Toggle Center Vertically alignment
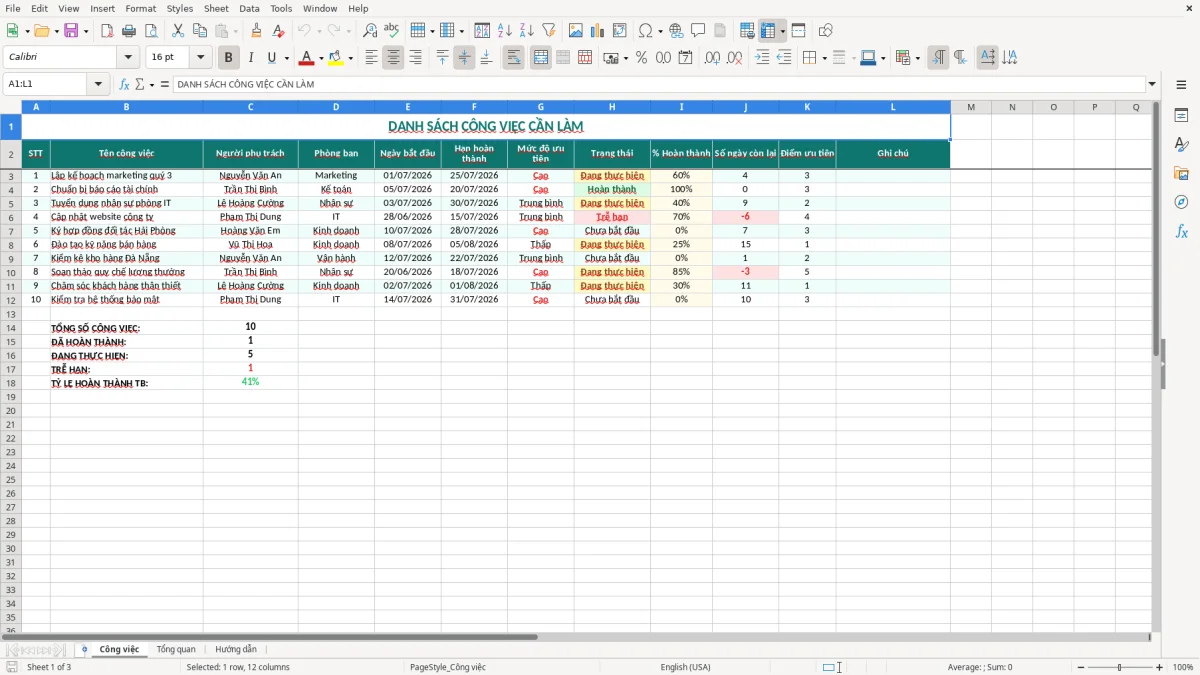The height and width of the screenshot is (675, 1200). 464,58
